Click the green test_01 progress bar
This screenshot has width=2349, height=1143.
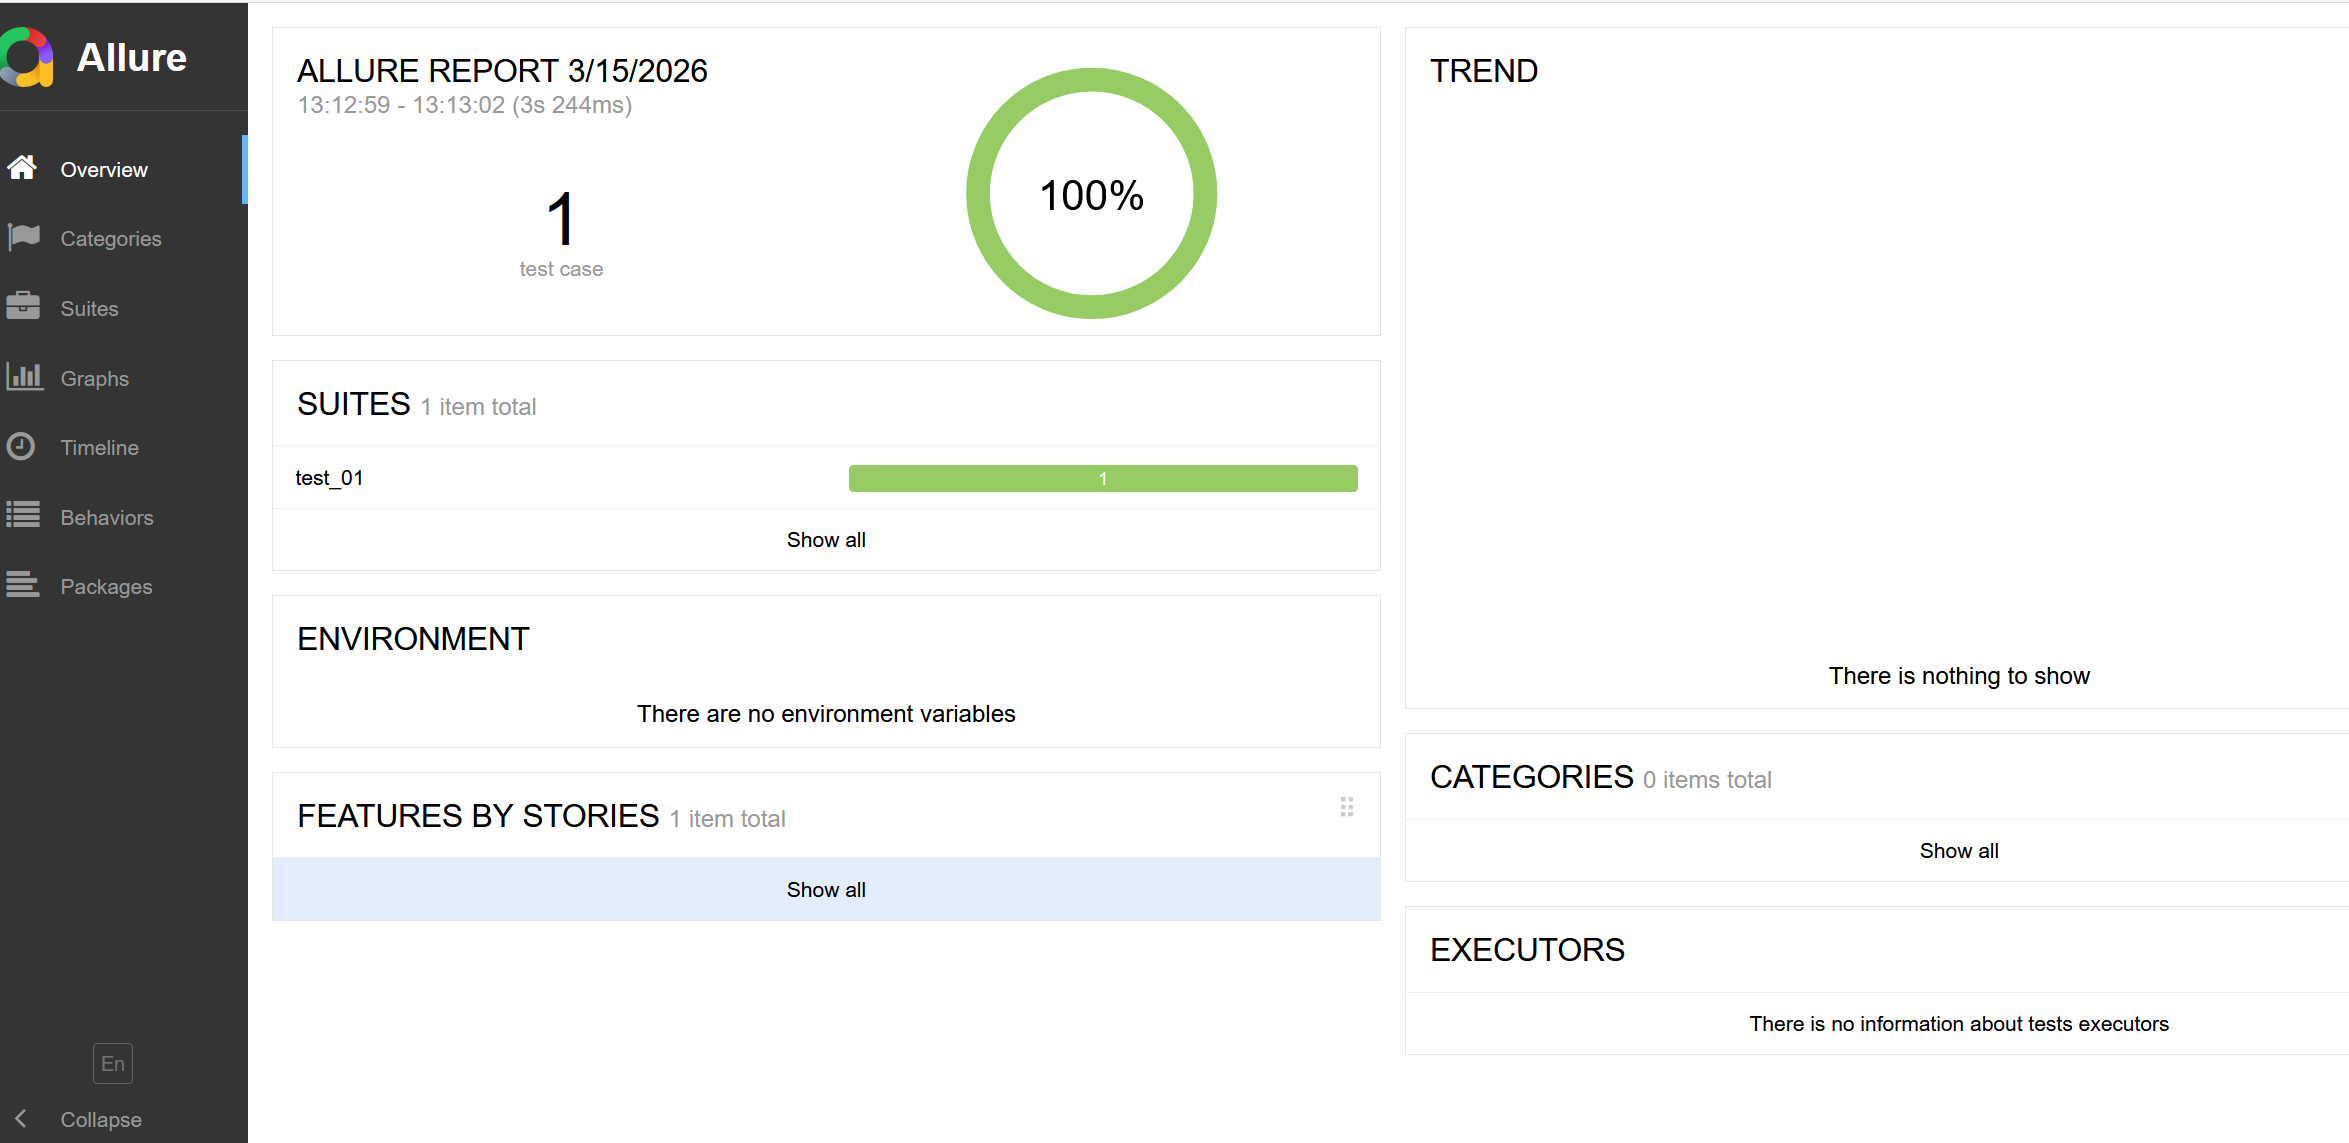coord(1102,479)
